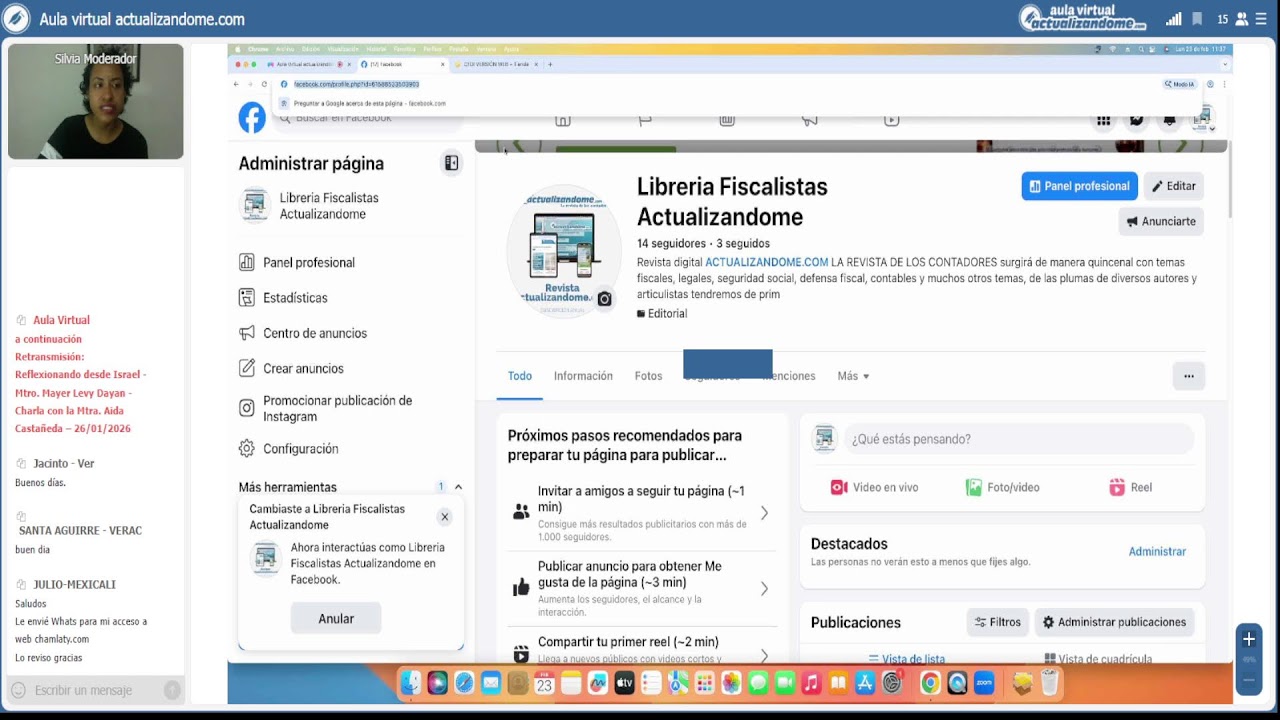
Task: Click Administrar link in Destacados
Action: pos(1157,551)
